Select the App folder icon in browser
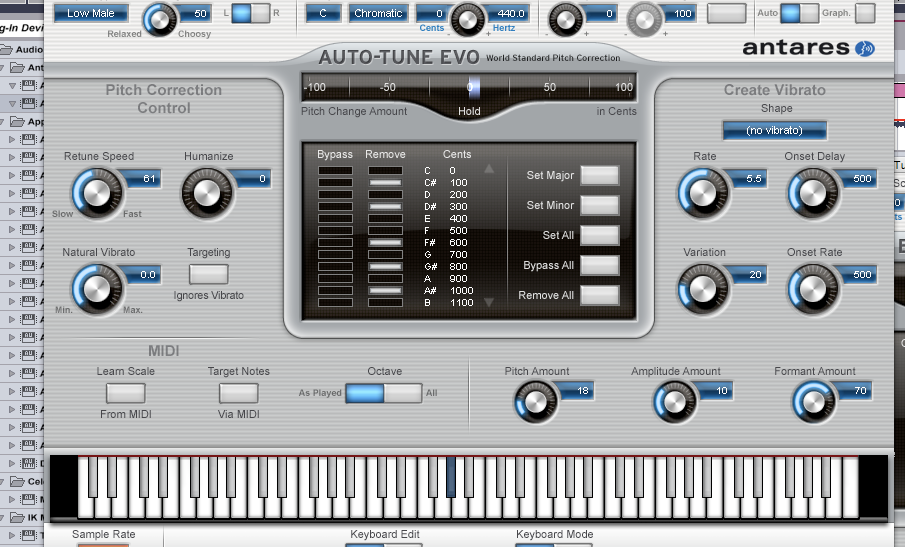Viewport: 905px width, 547px height. click(18, 121)
